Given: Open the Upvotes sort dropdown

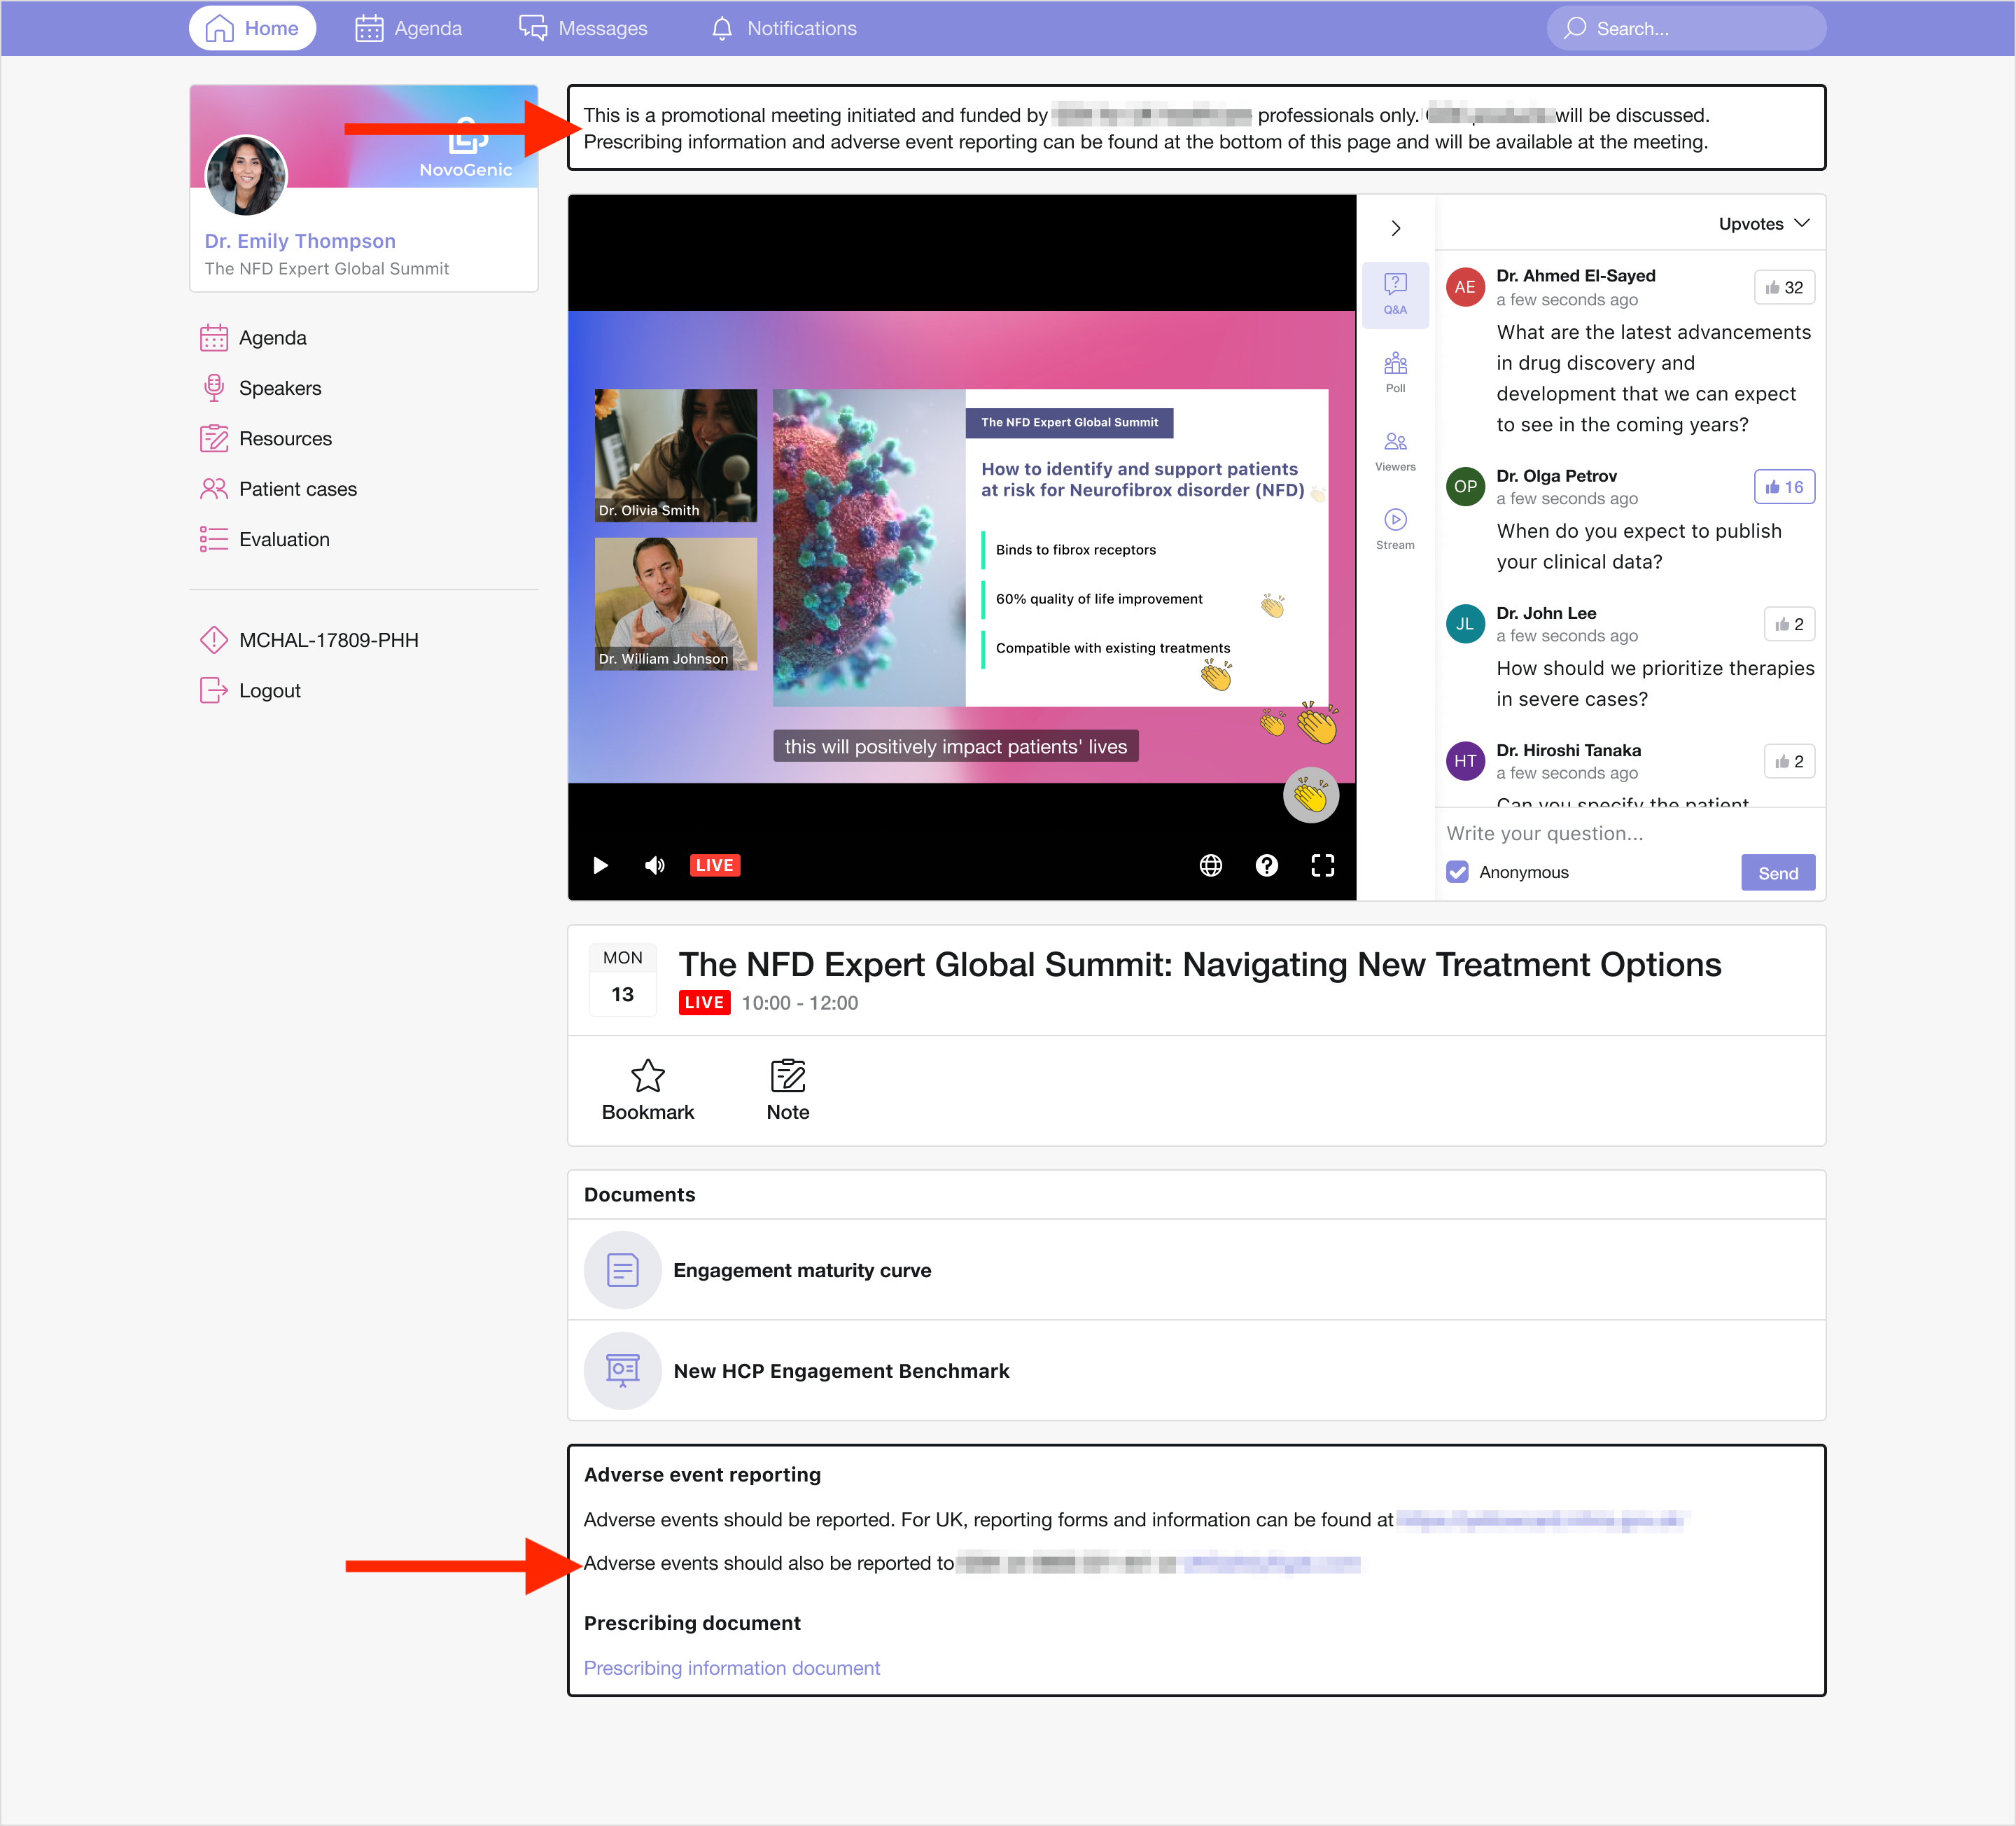Looking at the screenshot, I should [x=1764, y=223].
